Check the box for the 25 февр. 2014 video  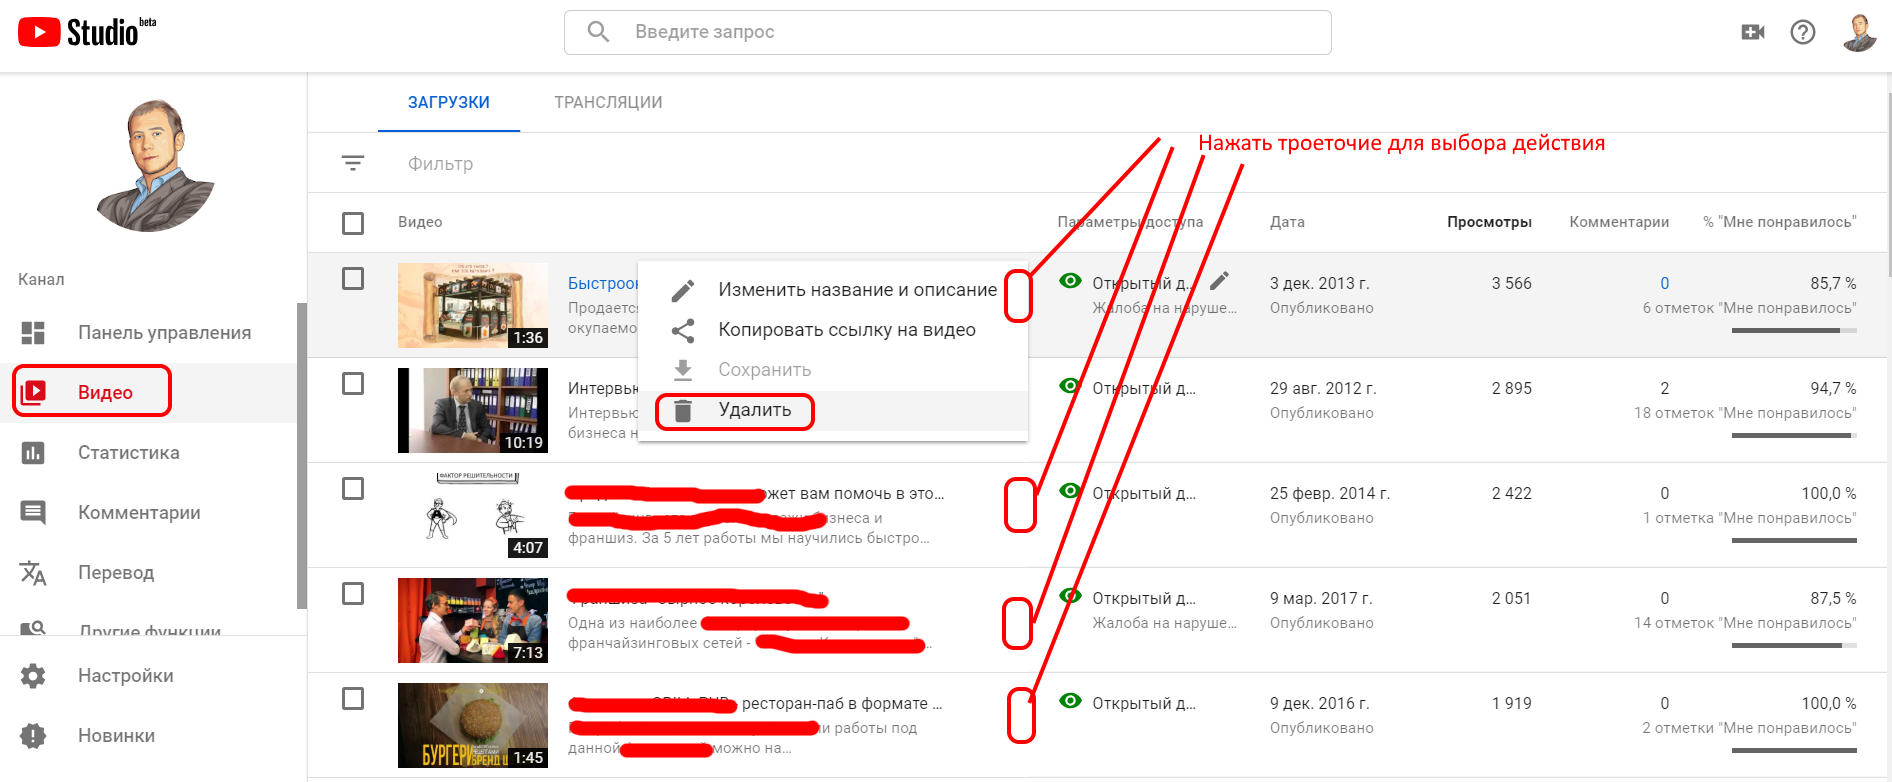[353, 488]
